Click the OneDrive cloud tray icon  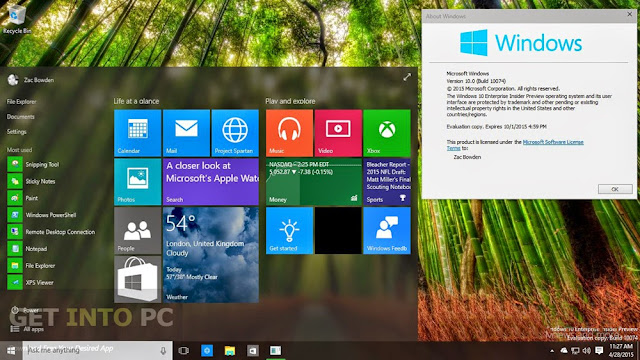tap(564, 351)
